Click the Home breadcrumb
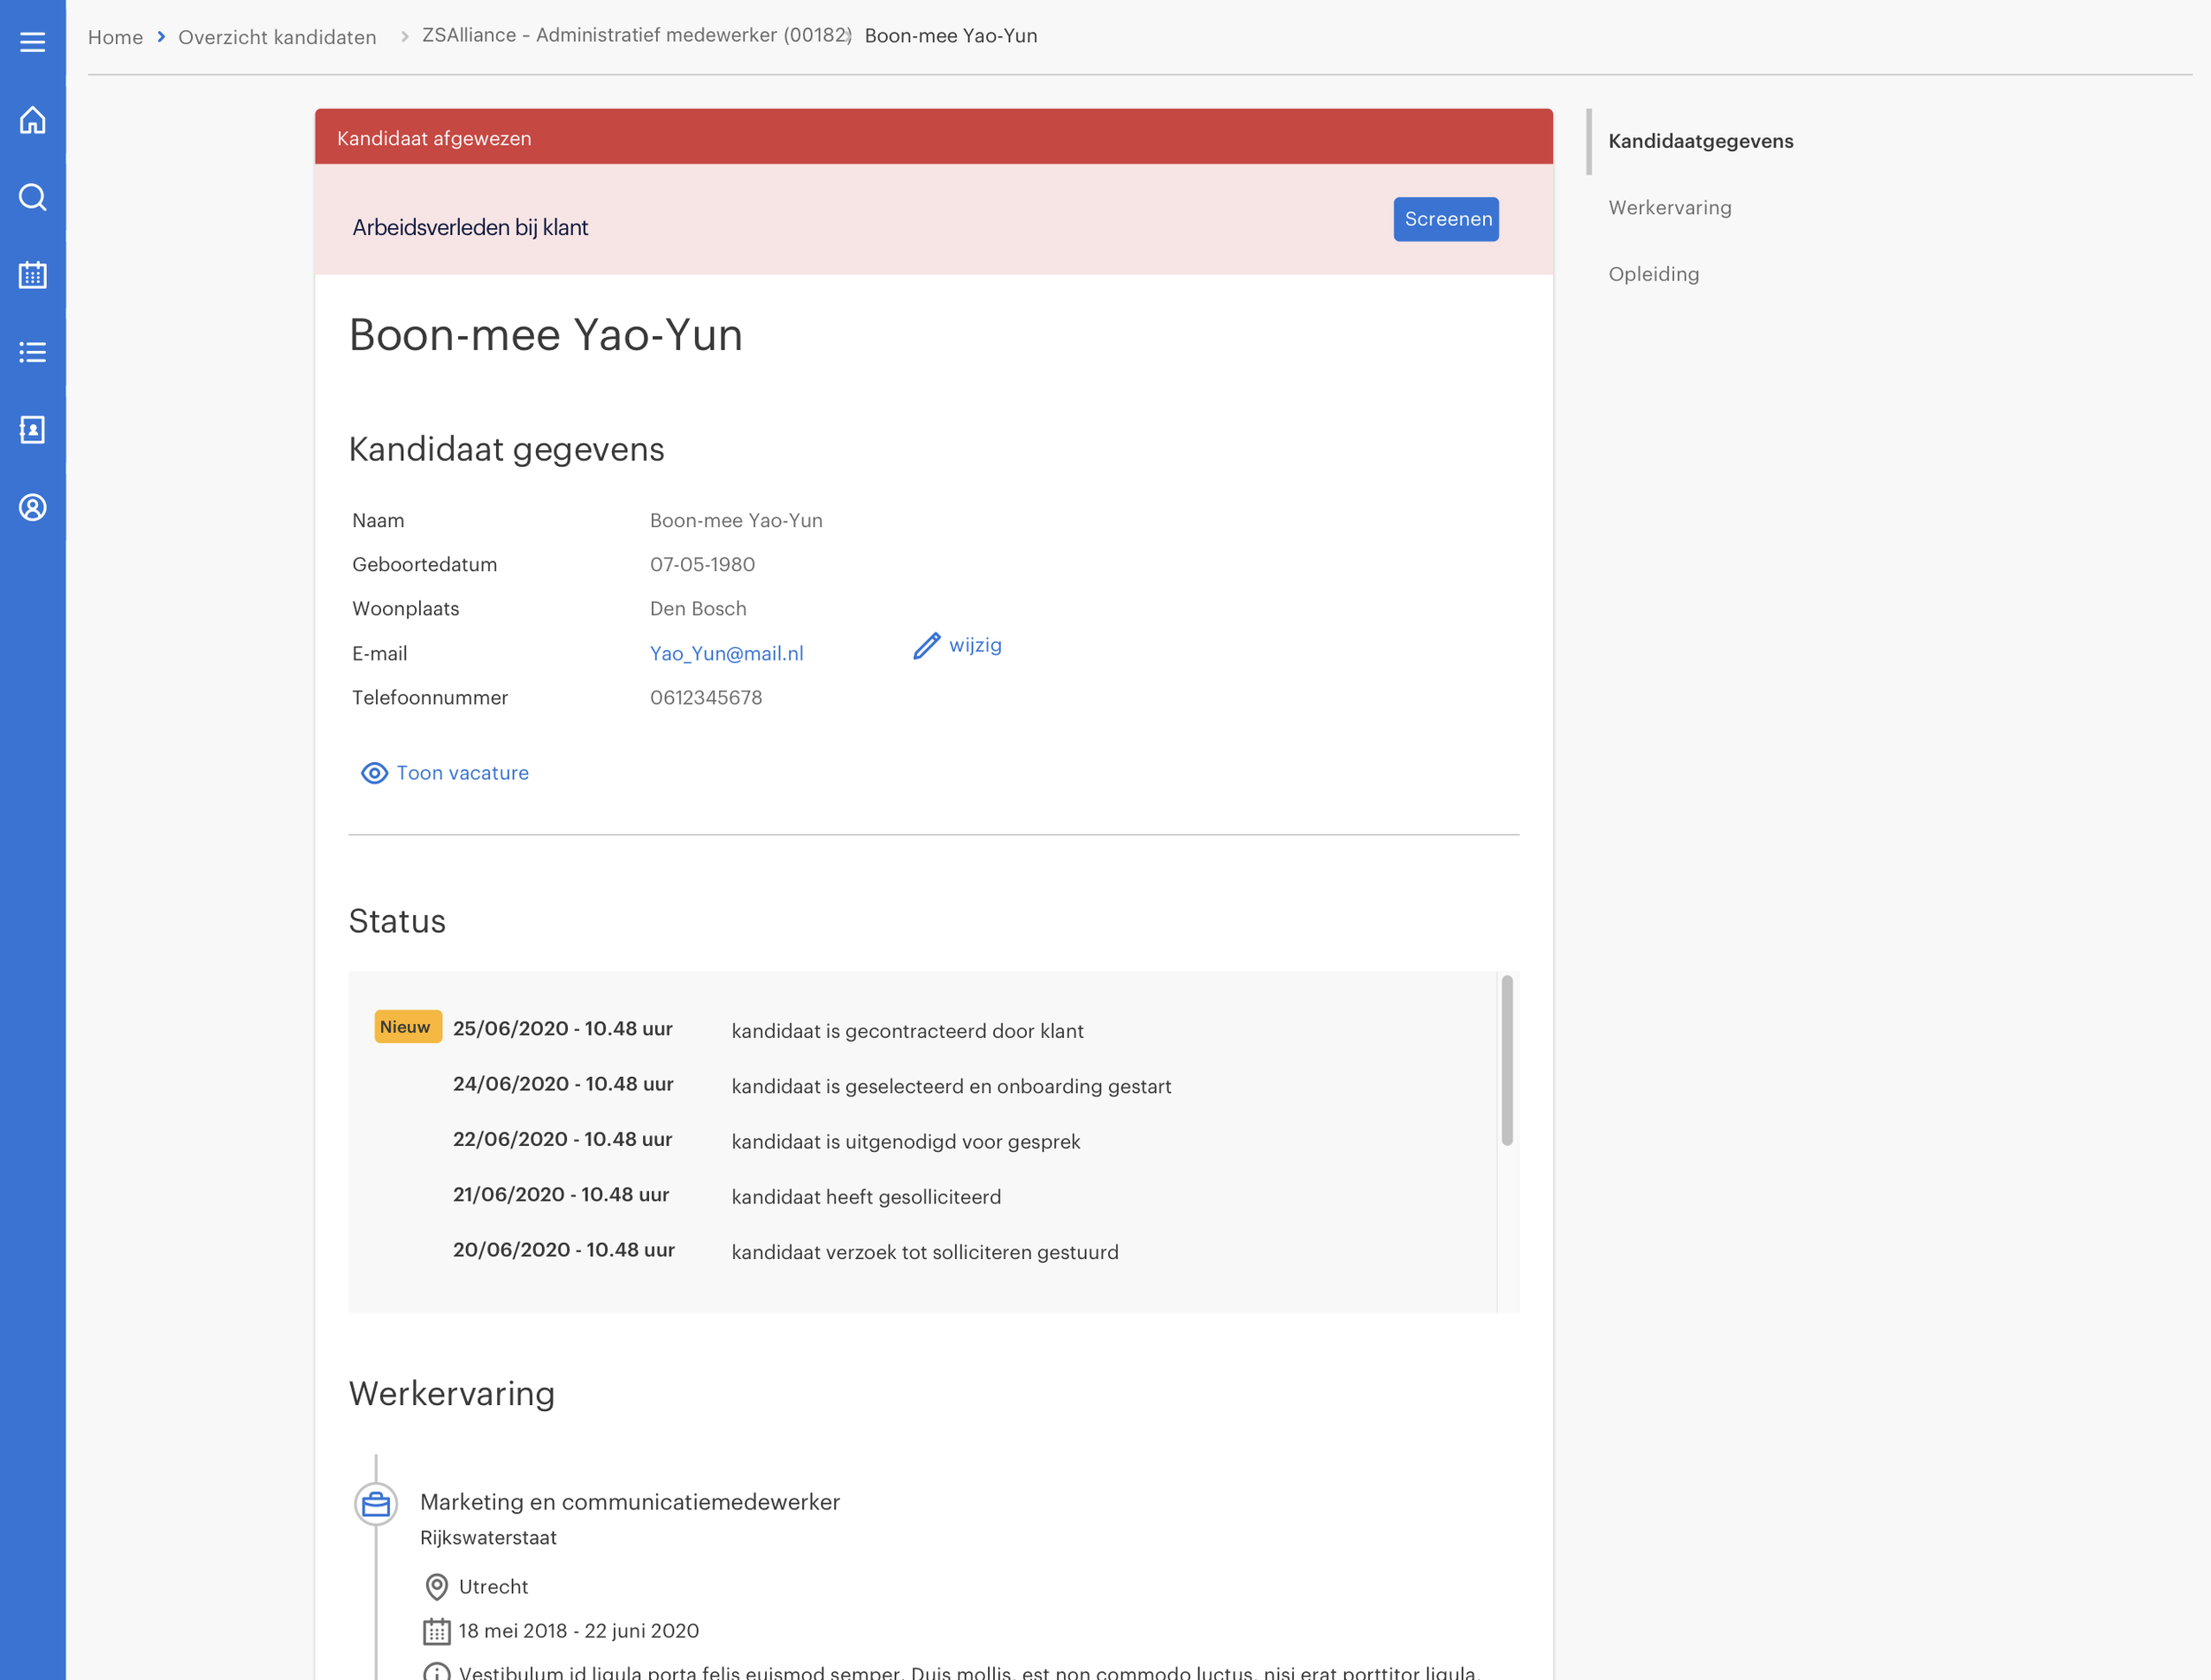Image resolution: width=2211 pixels, height=1680 pixels. [x=115, y=37]
